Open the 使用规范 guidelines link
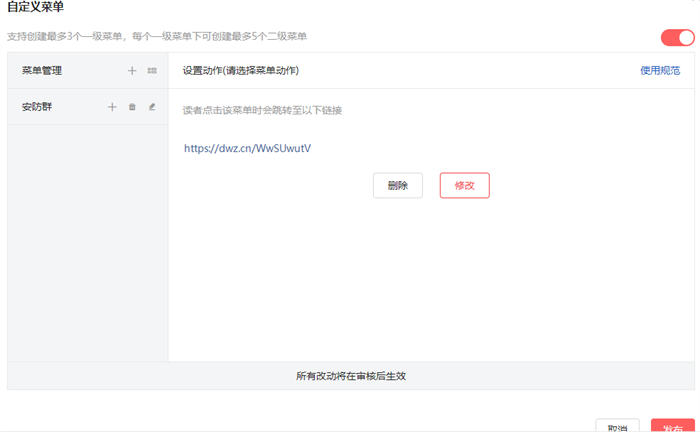The width and height of the screenshot is (700, 432). coord(660,71)
